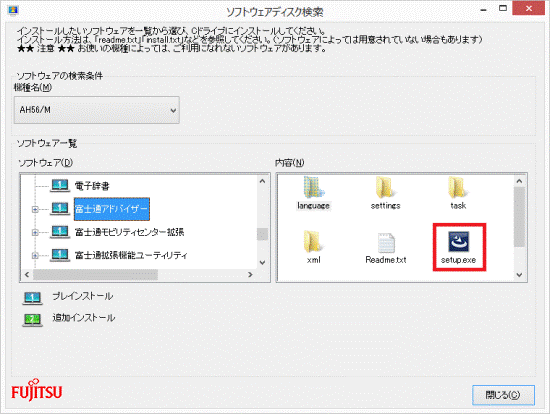Select 富士通アドバイザー in software tree
The width and height of the screenshot is (550, 414).
click(x=112, y=209)
